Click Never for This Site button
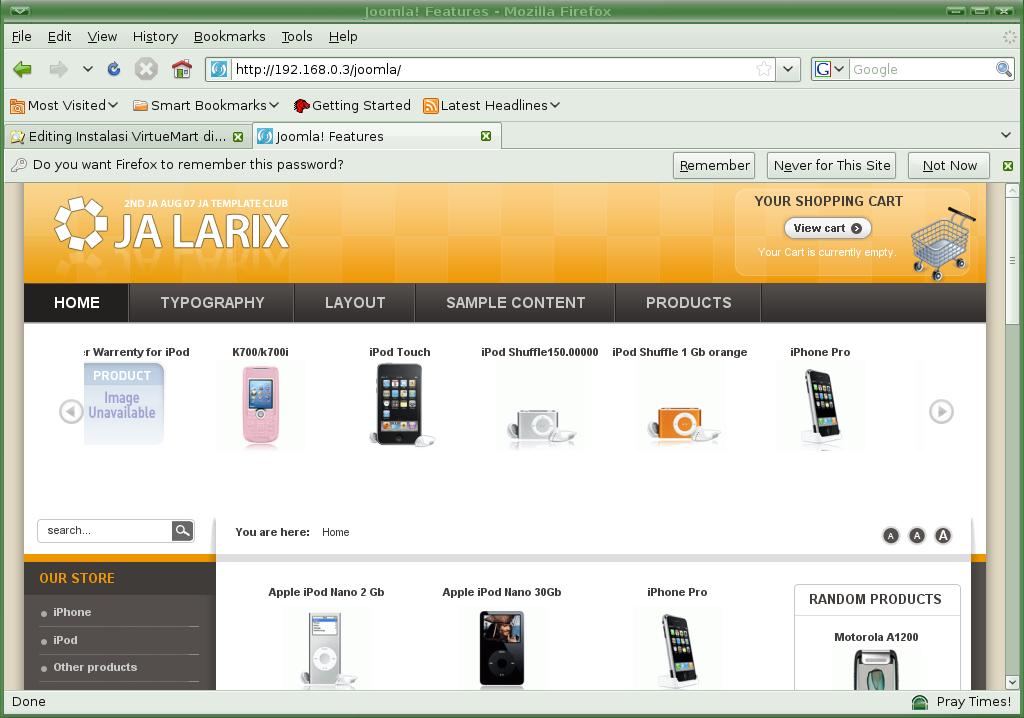Image resolution: width=1024 pixels, height=718 pixels. pos(831,165)
